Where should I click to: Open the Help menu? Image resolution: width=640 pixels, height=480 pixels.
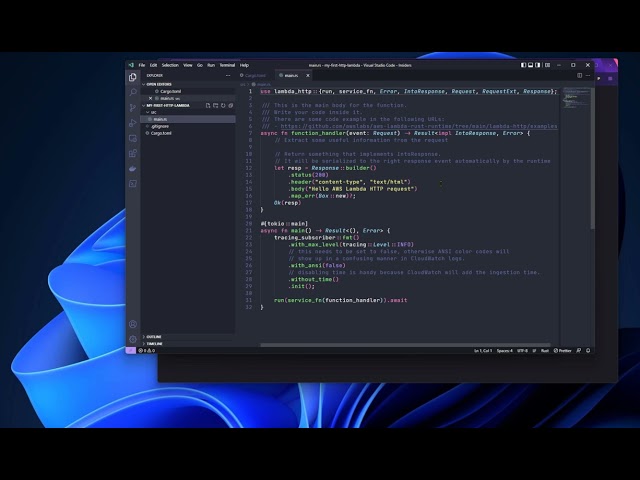coord(244,65)
